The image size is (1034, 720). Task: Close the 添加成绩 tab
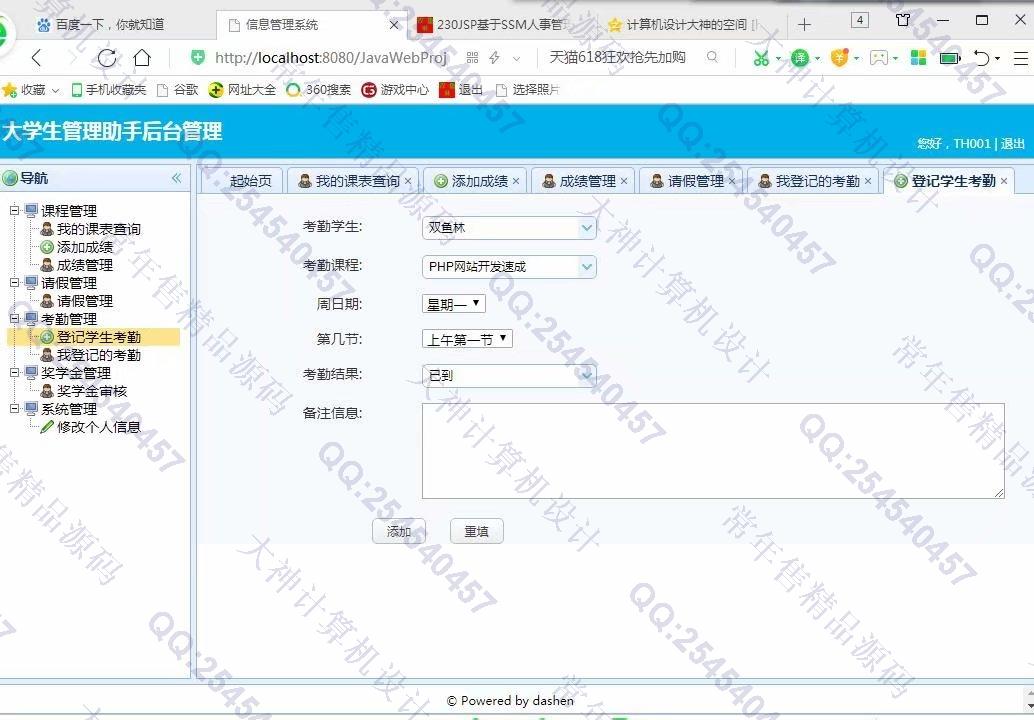click(516, 181)
